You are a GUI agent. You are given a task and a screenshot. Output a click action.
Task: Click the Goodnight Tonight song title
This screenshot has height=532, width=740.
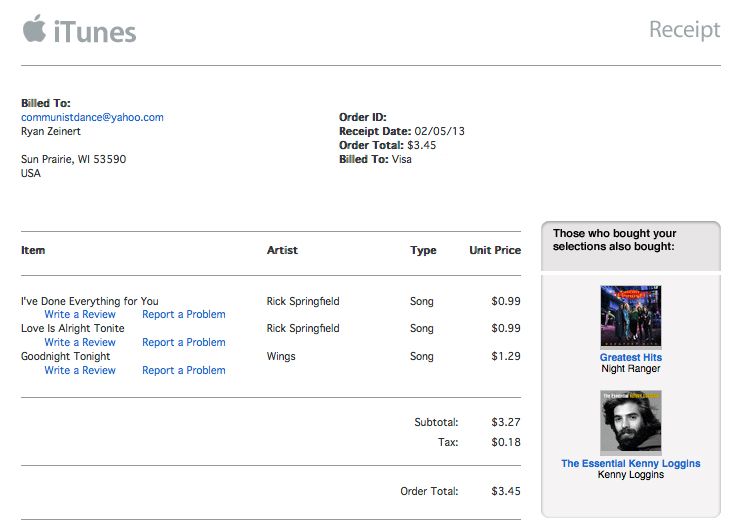(x=66, y=356)
